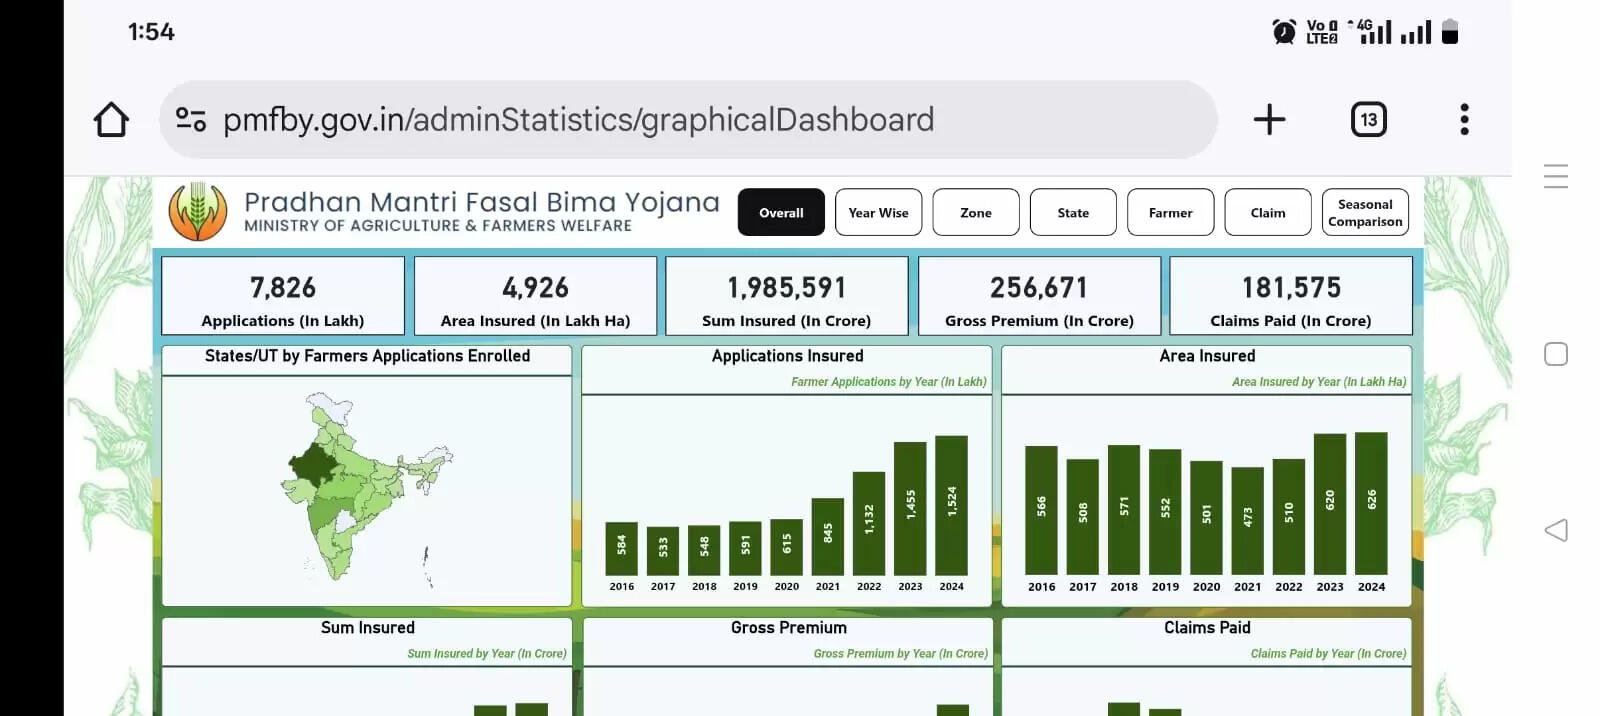Click 'Ministry of Agriculture & Farmers Welfare' text
1600x716 pixels.
click(x=438, y=226)
